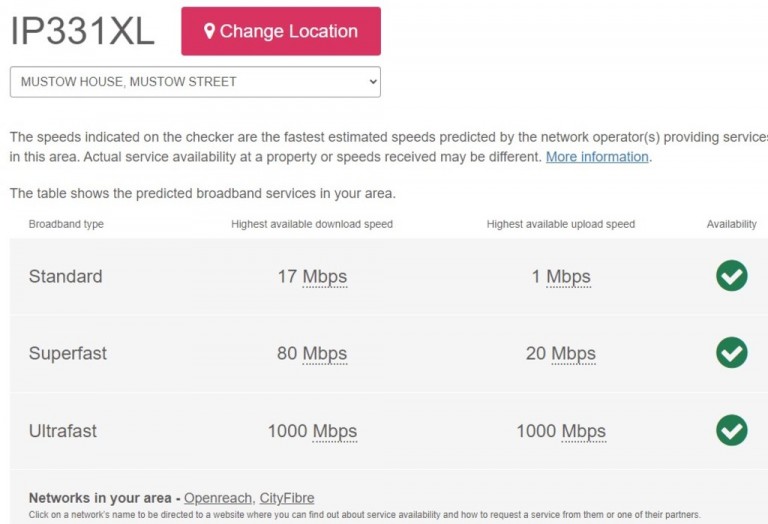Click the Openreach network link
Viewport: 768px width, 524px height.
[x=217, y=498]
